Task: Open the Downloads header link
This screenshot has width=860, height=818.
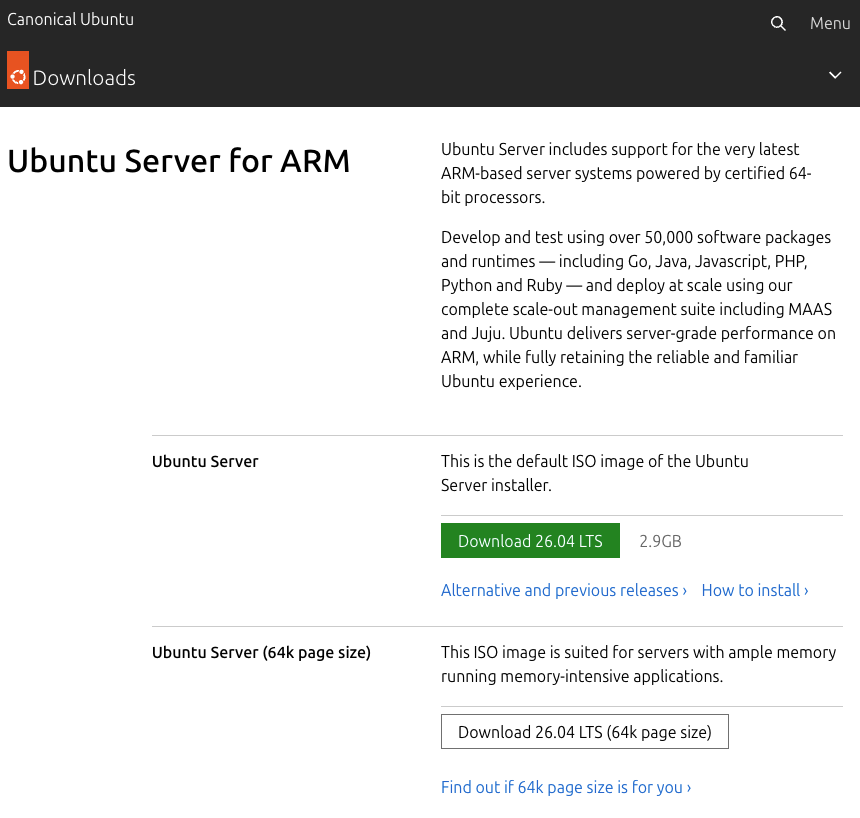Action: pos(84,78)
